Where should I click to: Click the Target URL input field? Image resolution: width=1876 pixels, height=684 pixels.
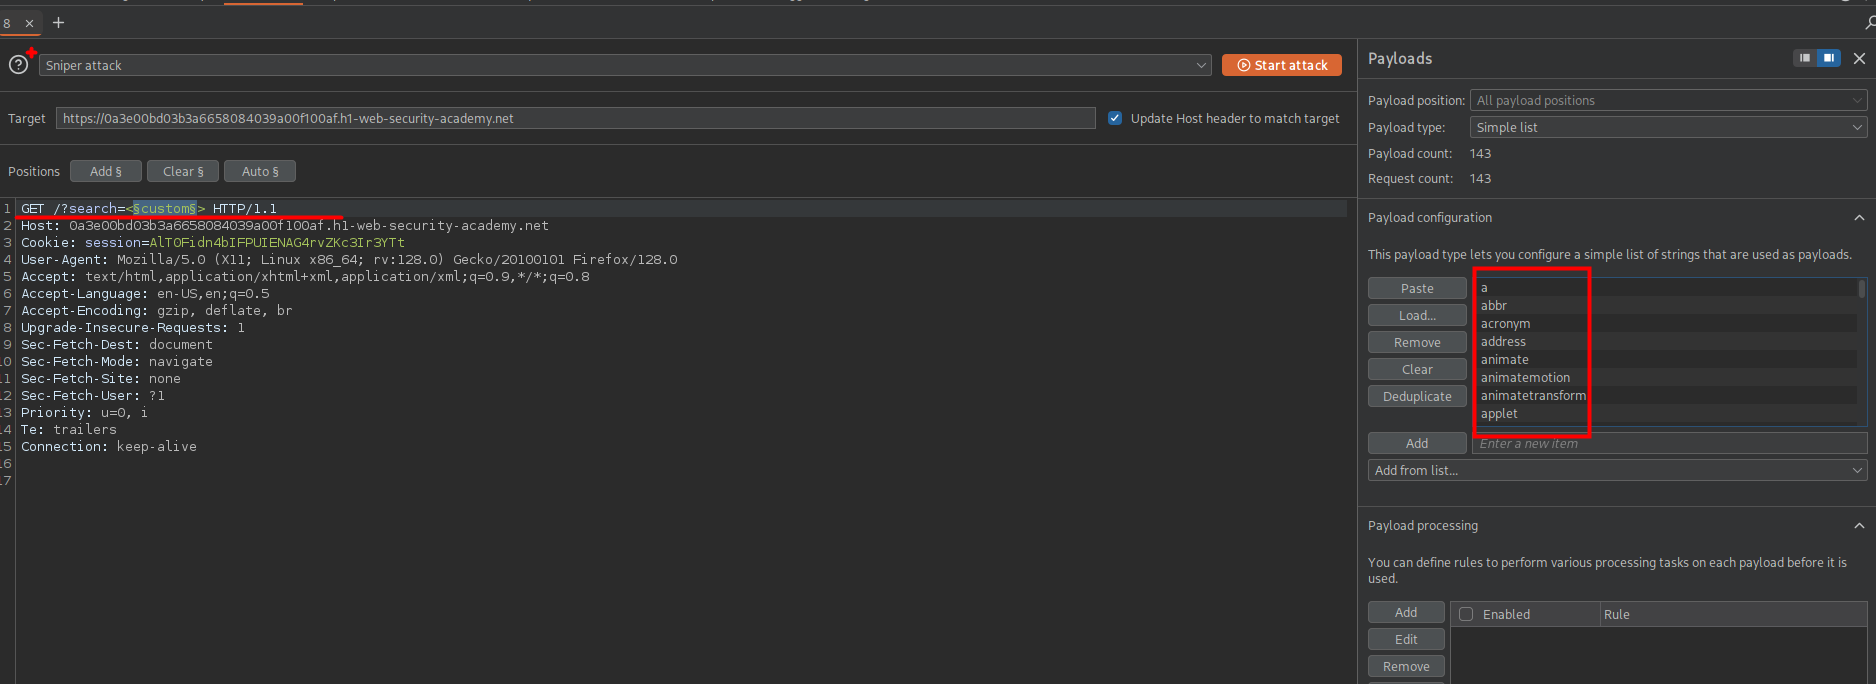click(x=575, y=118)
